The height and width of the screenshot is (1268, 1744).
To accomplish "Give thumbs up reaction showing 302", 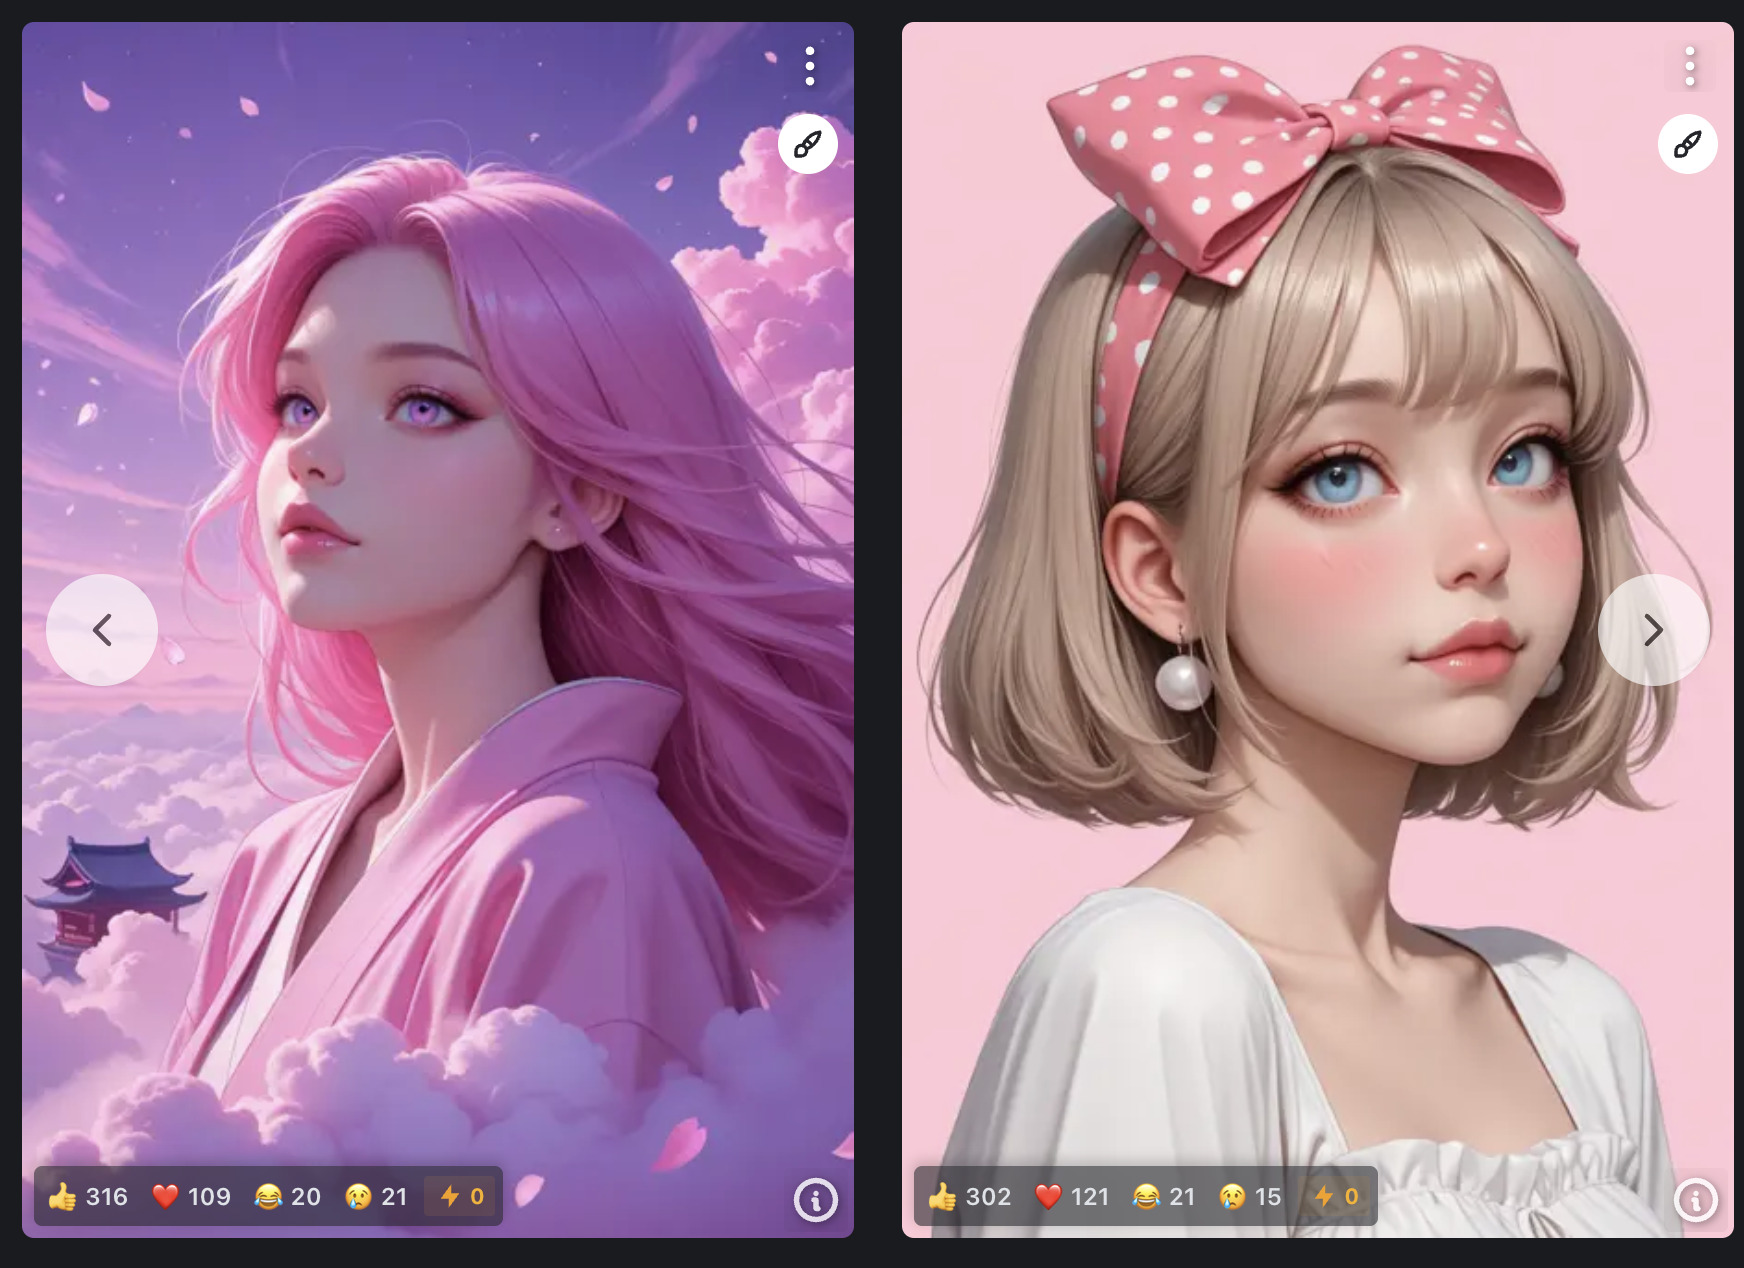I will pos(969,1196).
